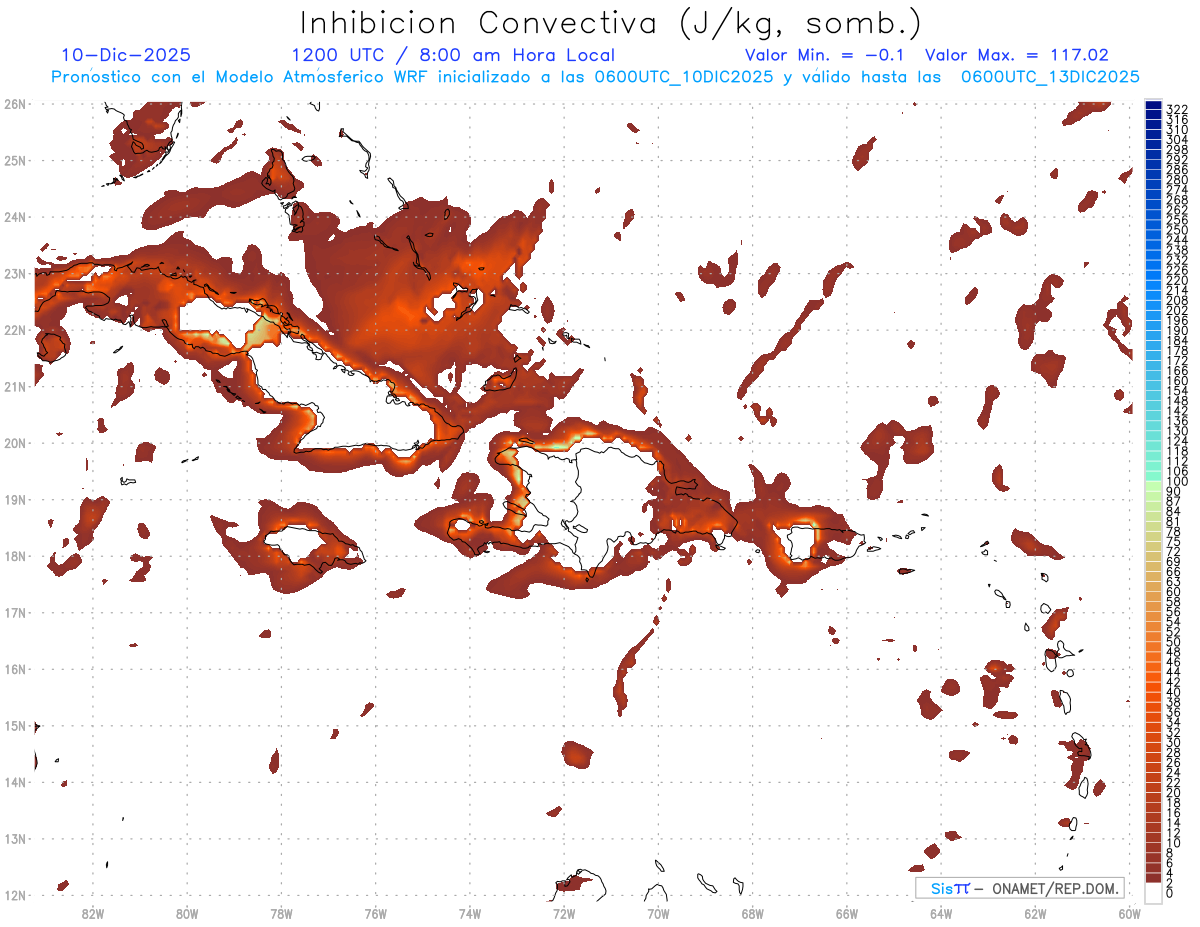Click the "78W" longitude label

(281, 913)
